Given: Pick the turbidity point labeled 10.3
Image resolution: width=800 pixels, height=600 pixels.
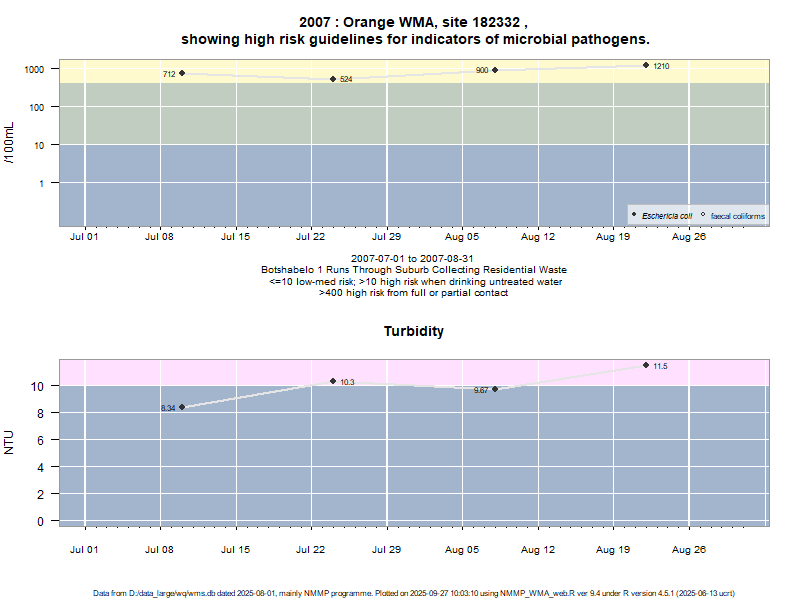Looking at the screenshot, I should click(x=333, y=381).
